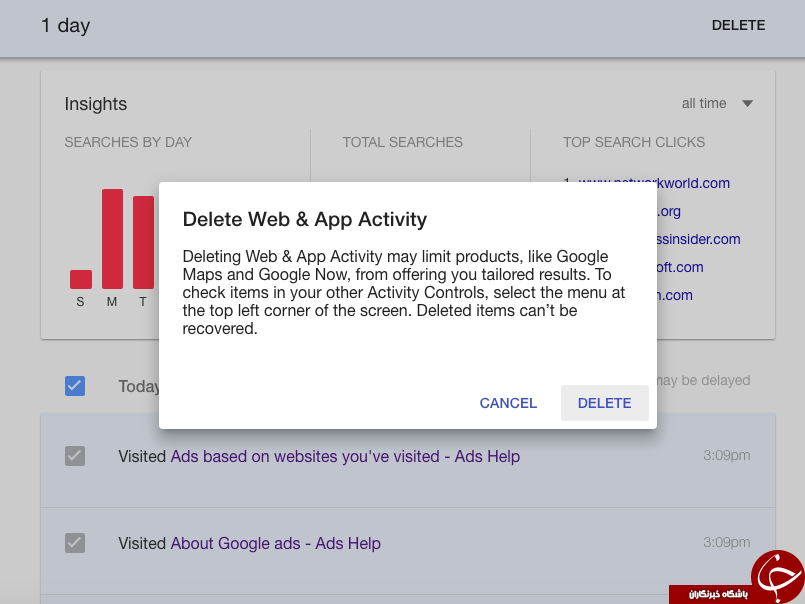Open 'Ads based on websites you've visited - Ads Help' link
This screenshot has width=805, height=604.
[x=345, y=456]
